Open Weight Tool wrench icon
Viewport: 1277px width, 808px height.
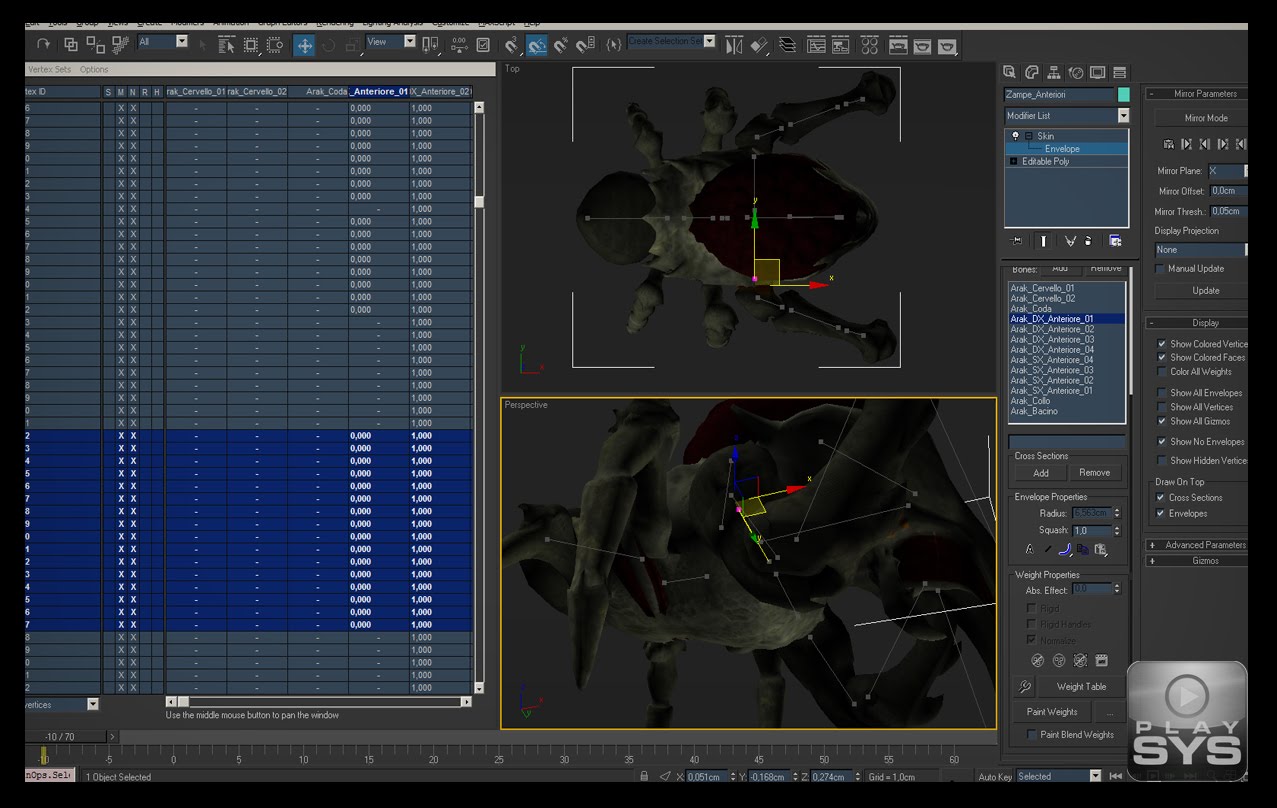pos(1024,686)
